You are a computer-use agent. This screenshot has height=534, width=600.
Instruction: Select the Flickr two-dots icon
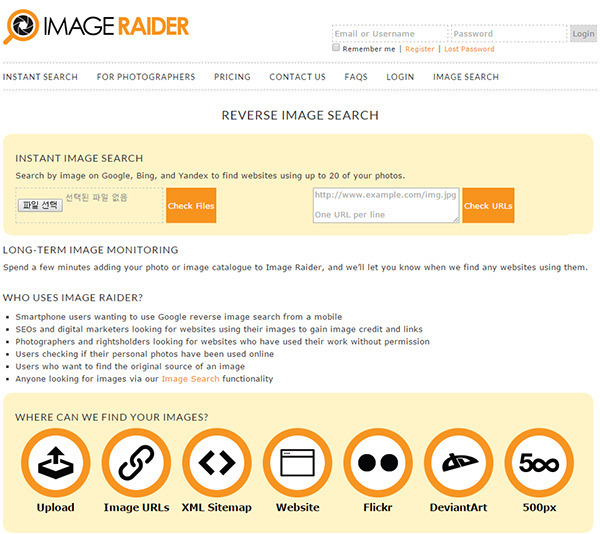378,462
